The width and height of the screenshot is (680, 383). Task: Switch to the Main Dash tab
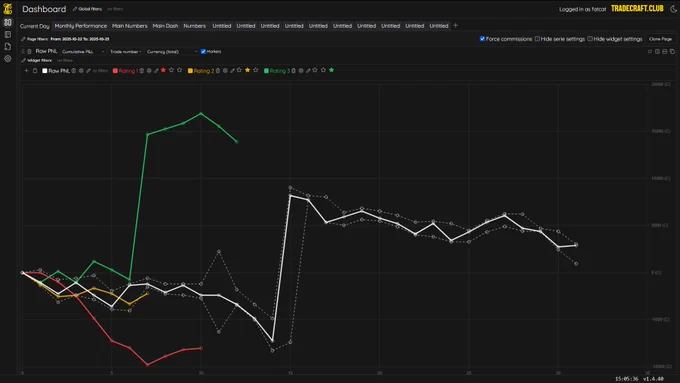(x=165, y=26)
